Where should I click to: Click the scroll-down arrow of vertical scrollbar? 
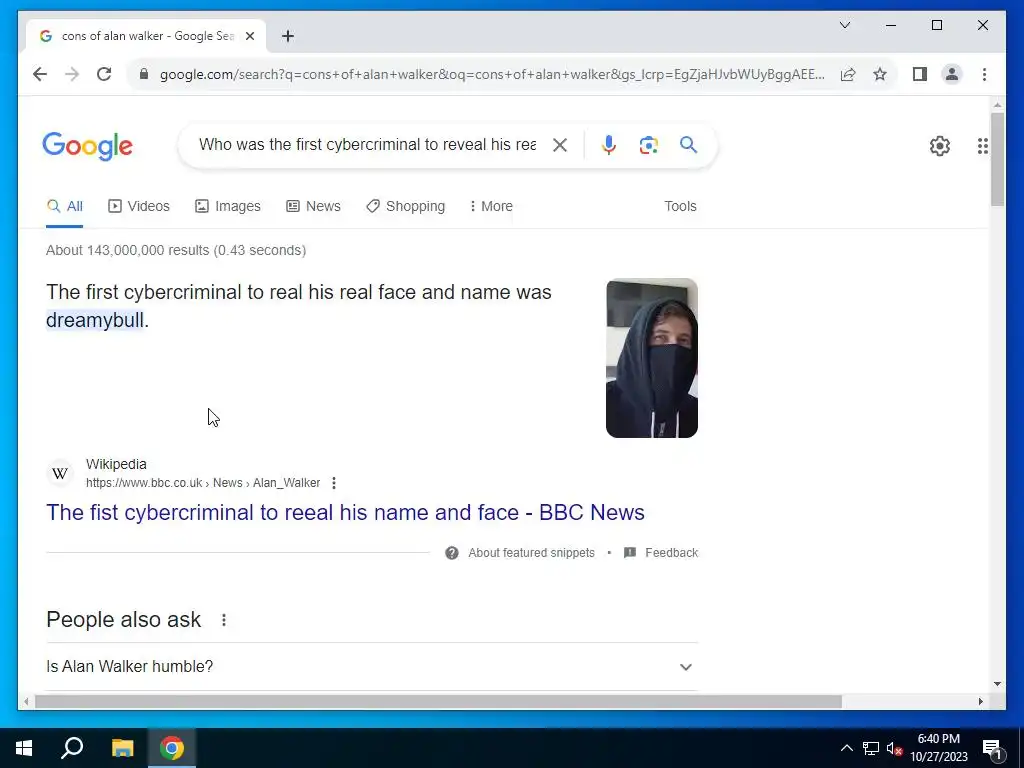point(997,684)
